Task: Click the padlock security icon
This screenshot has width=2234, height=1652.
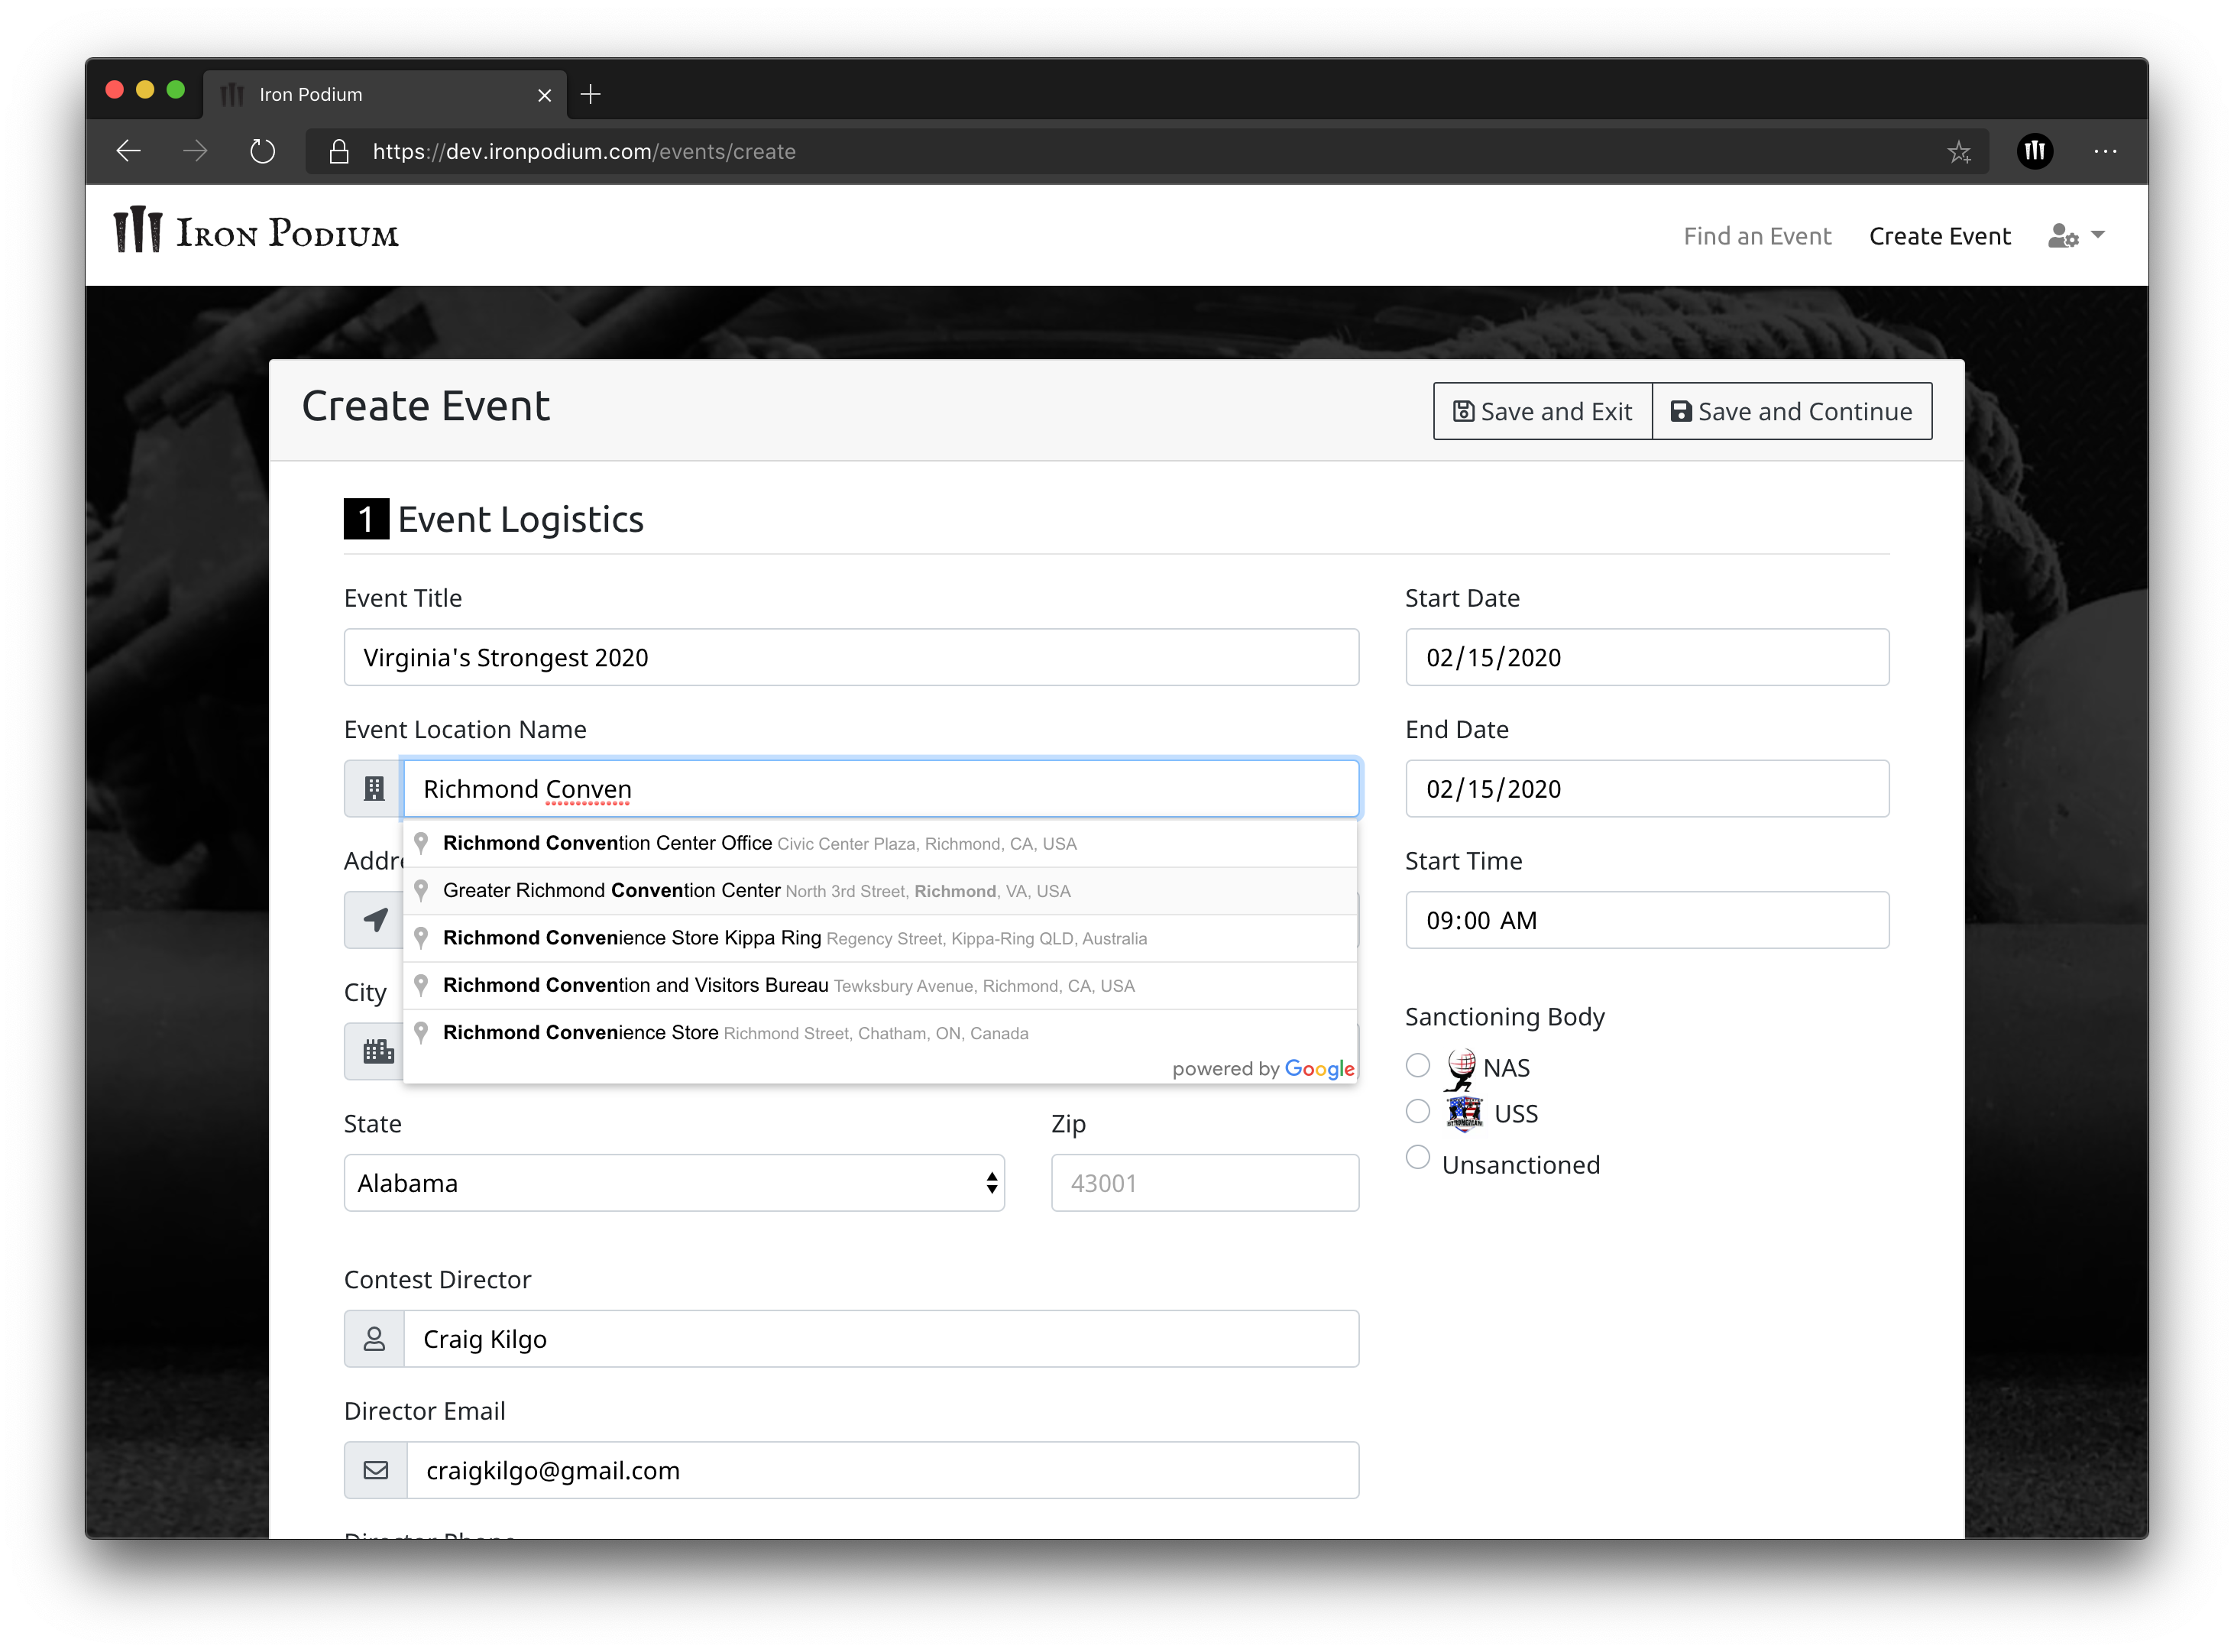Action: point(339,151)
